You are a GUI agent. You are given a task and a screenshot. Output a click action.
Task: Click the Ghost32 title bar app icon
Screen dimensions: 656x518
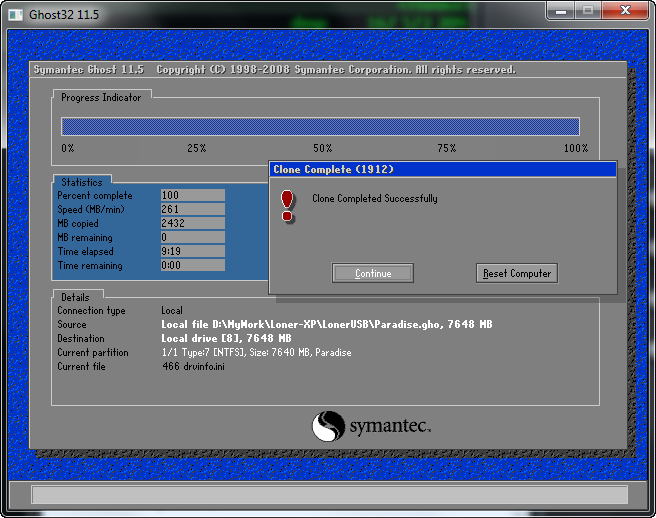click(x=15, y=12)
